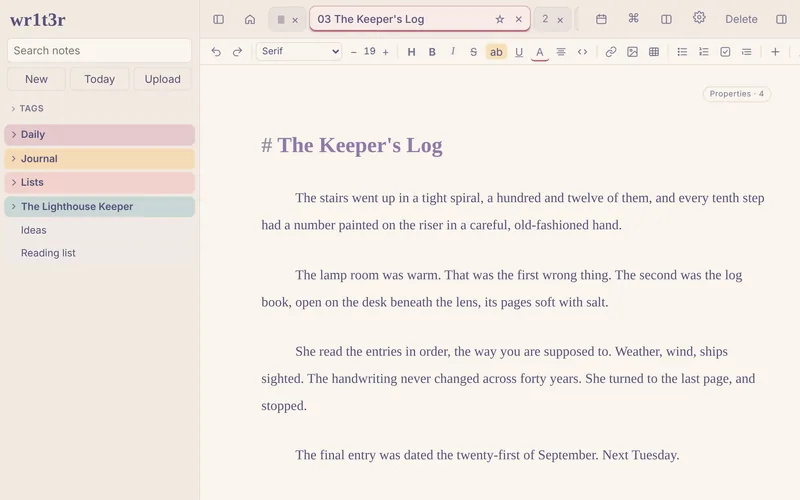Screen dimensions: 800x500
Task: Toggle the left sidebar panel icon
Action: click(x=218, y=19)
